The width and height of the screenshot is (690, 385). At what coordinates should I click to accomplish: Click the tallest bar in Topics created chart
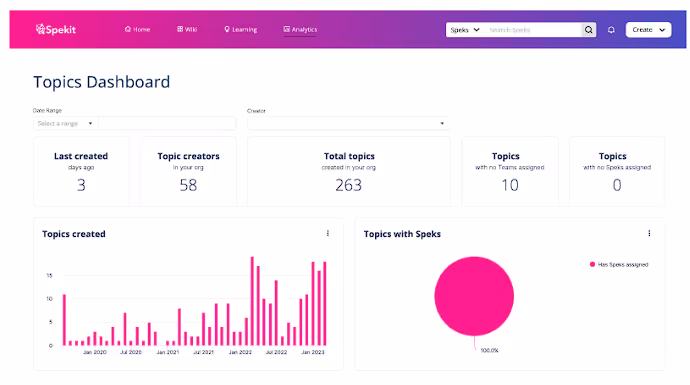click(x=252, y=301)
